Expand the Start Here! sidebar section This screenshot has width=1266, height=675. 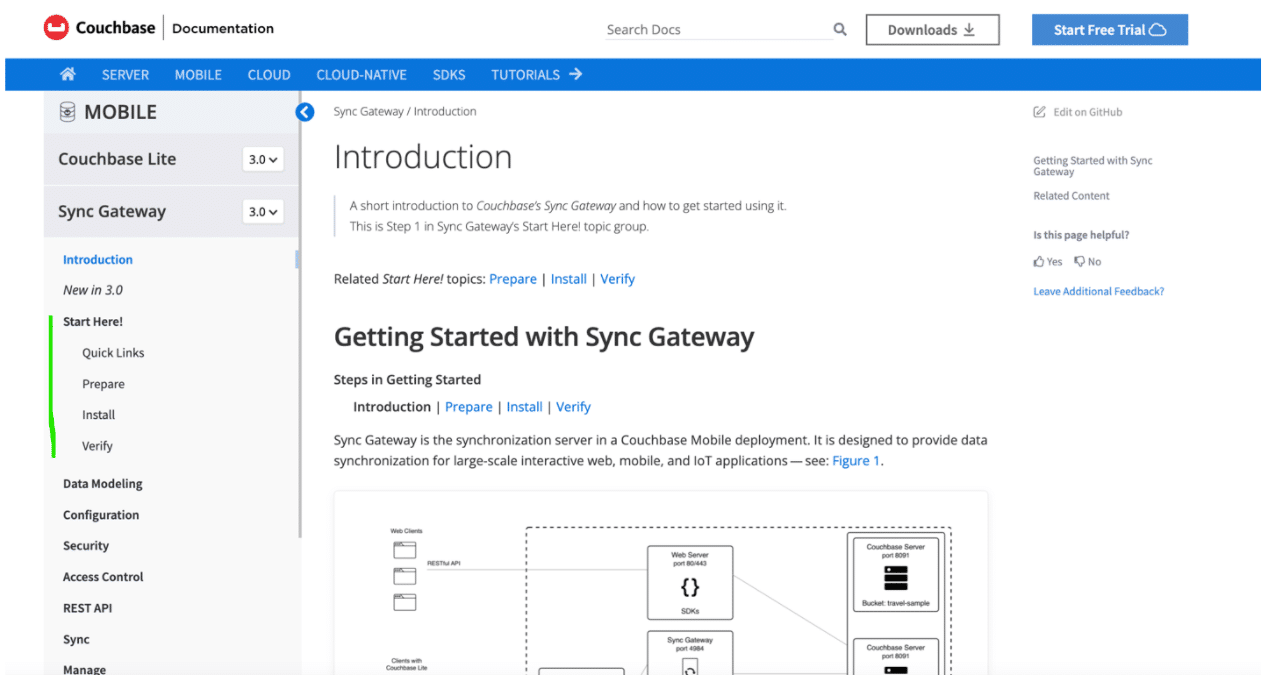point(92,321)
